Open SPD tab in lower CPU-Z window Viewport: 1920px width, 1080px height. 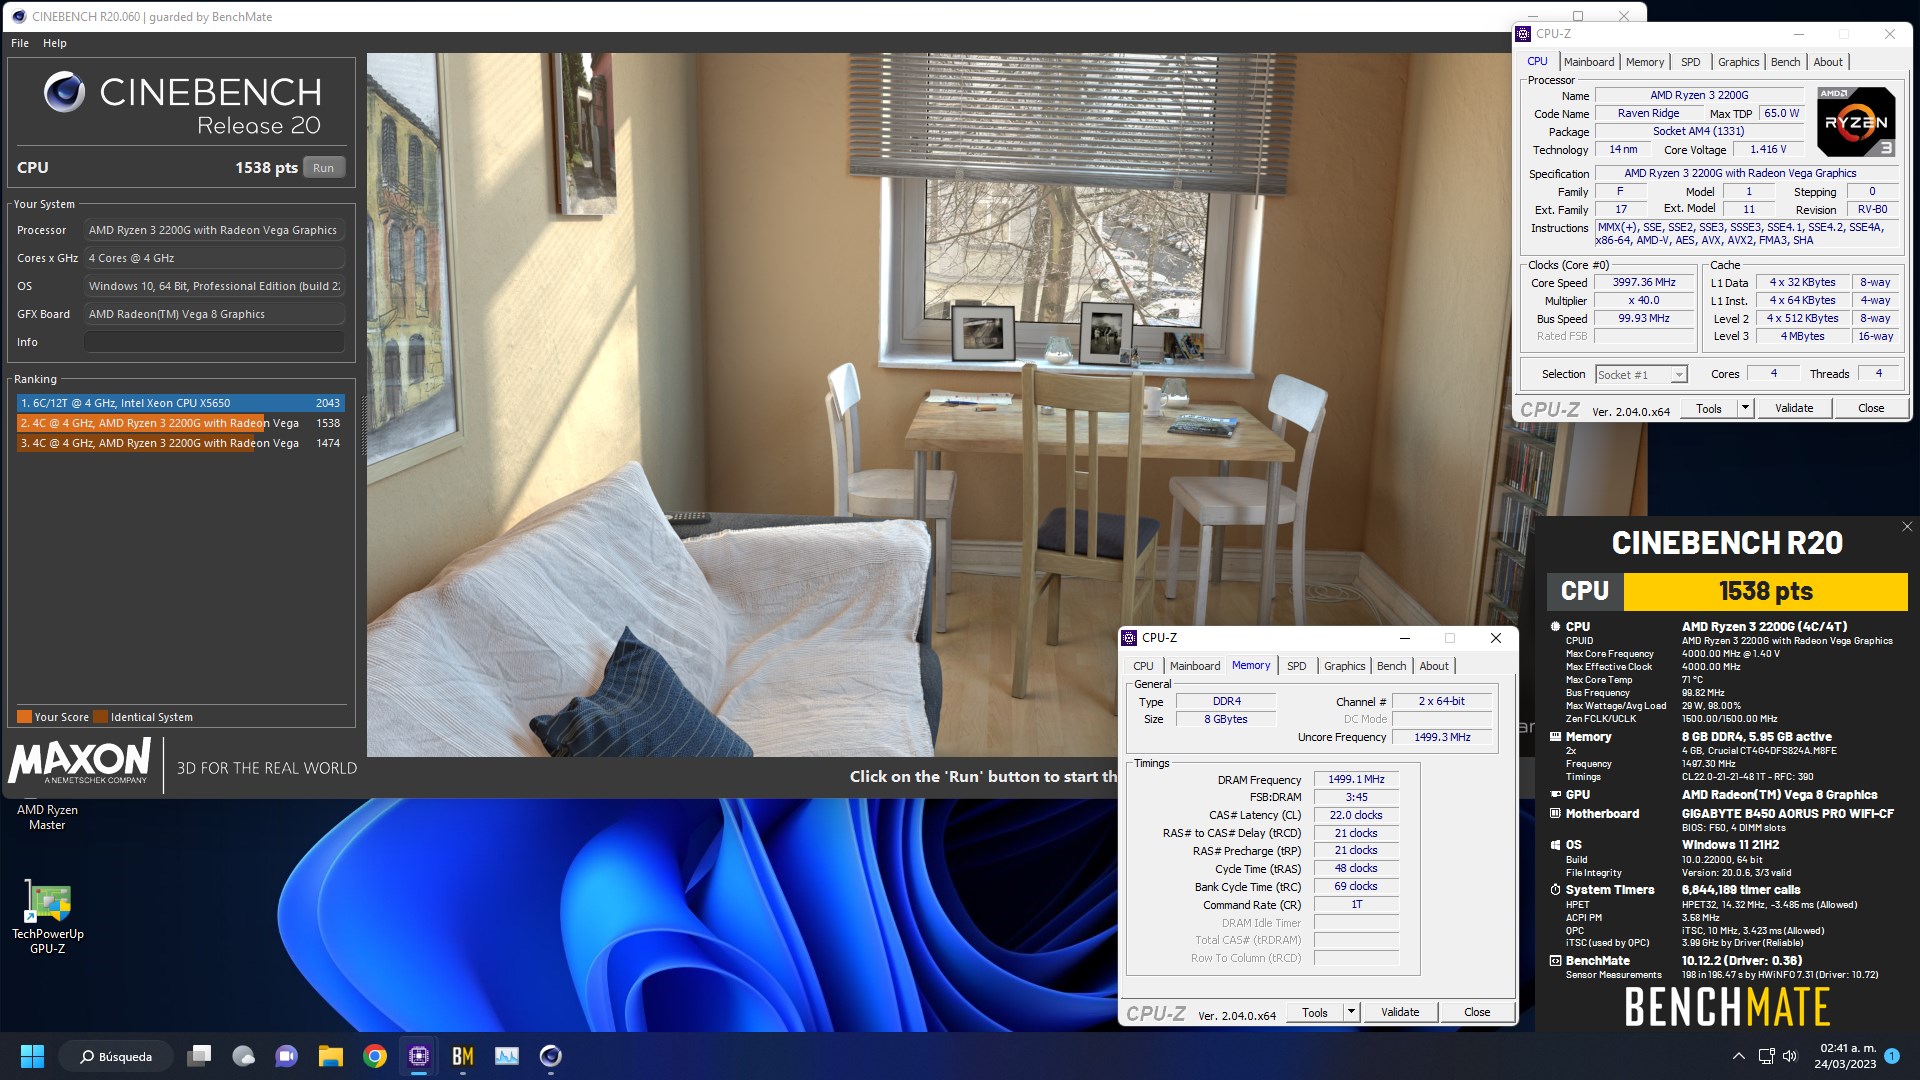coord(1297,666)
